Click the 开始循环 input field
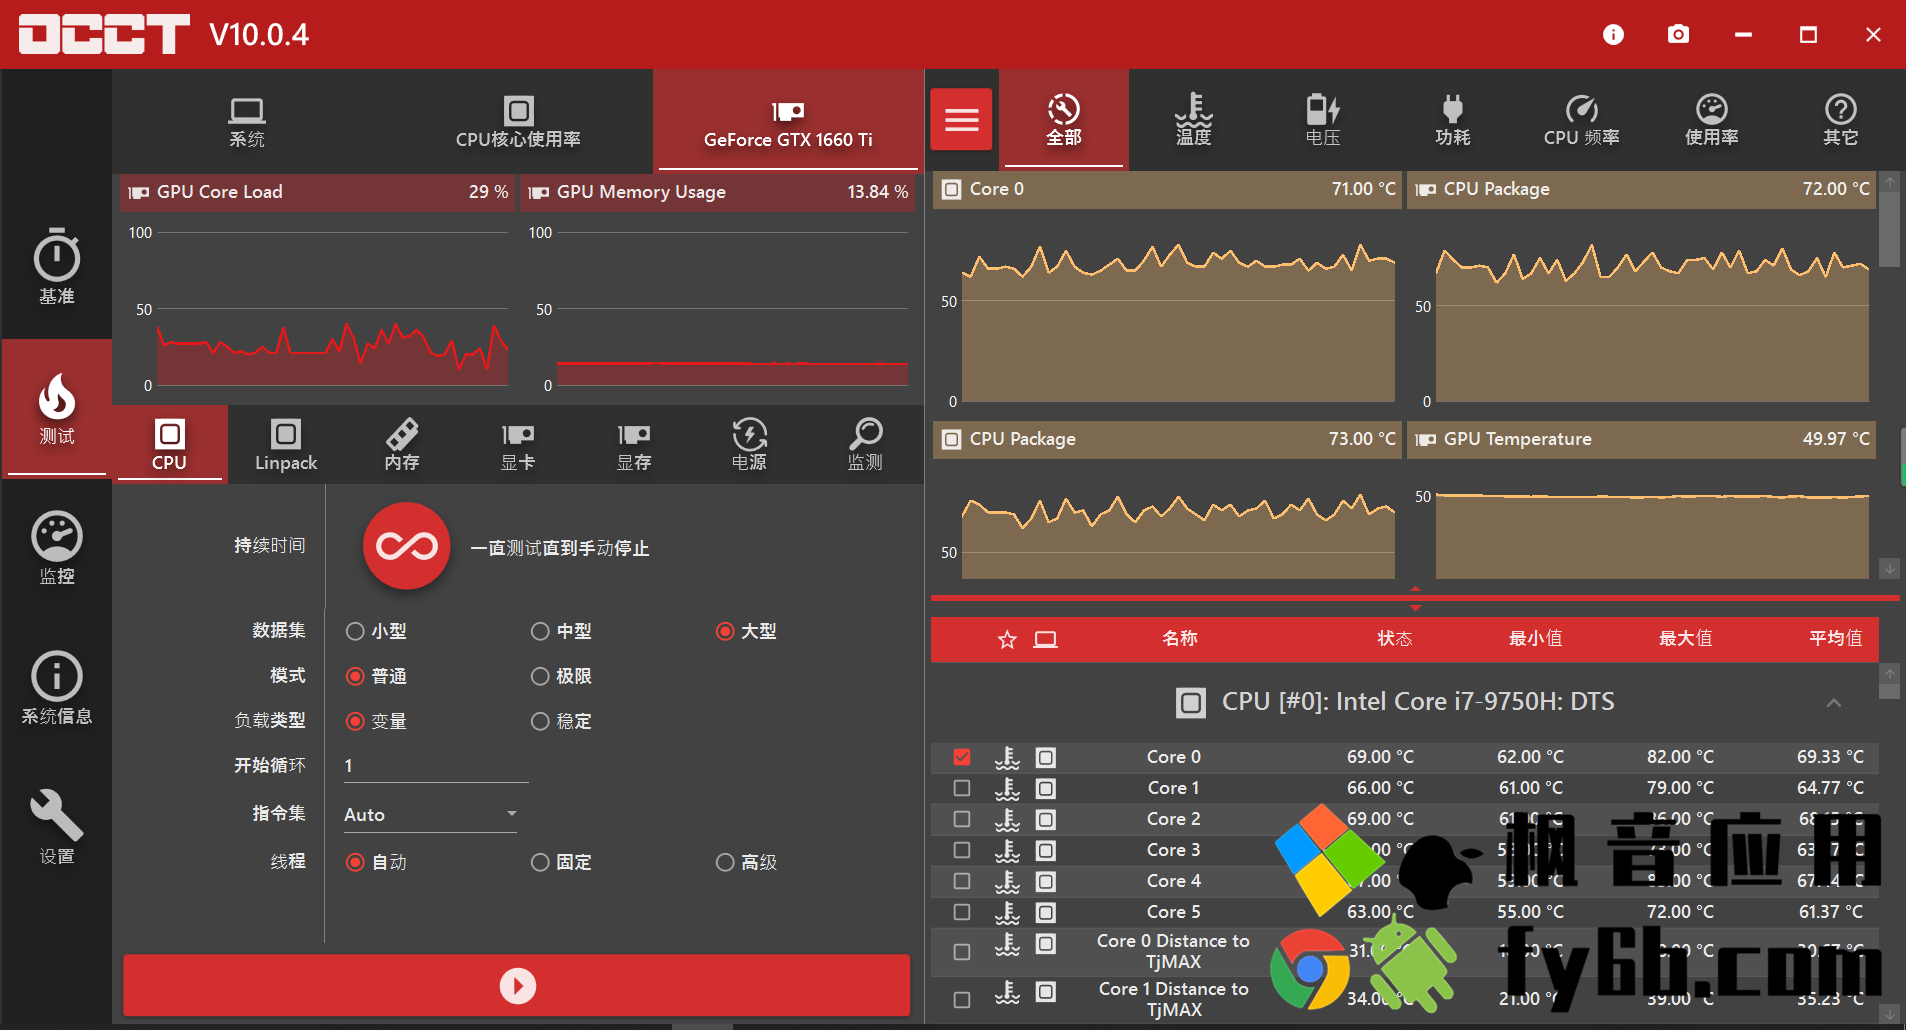 click(x=435, y=766)
